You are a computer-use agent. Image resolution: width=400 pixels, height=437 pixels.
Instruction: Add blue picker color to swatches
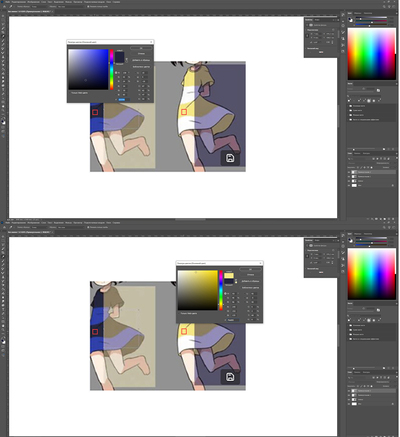(x=141, y=60)
